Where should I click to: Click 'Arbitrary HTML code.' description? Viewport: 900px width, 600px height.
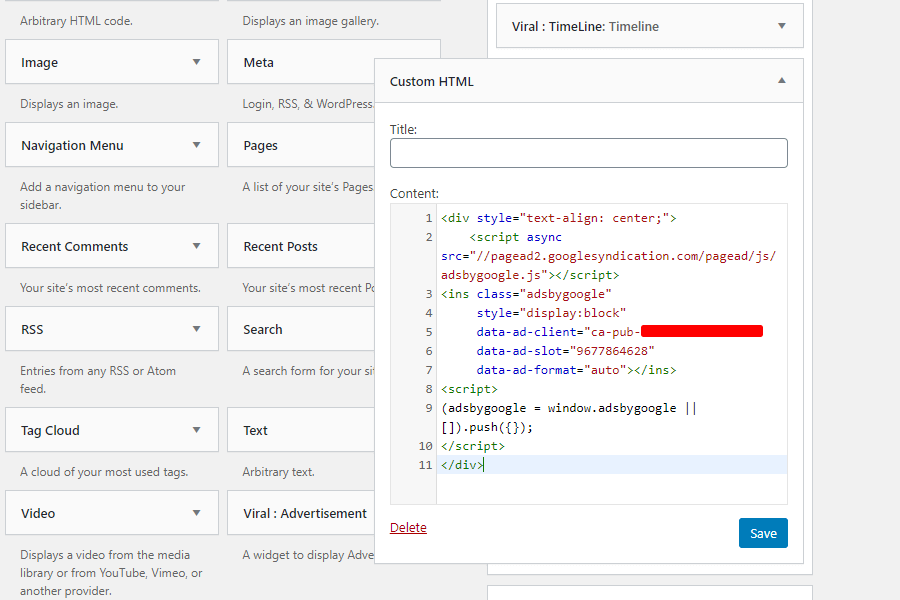point(76,21)
